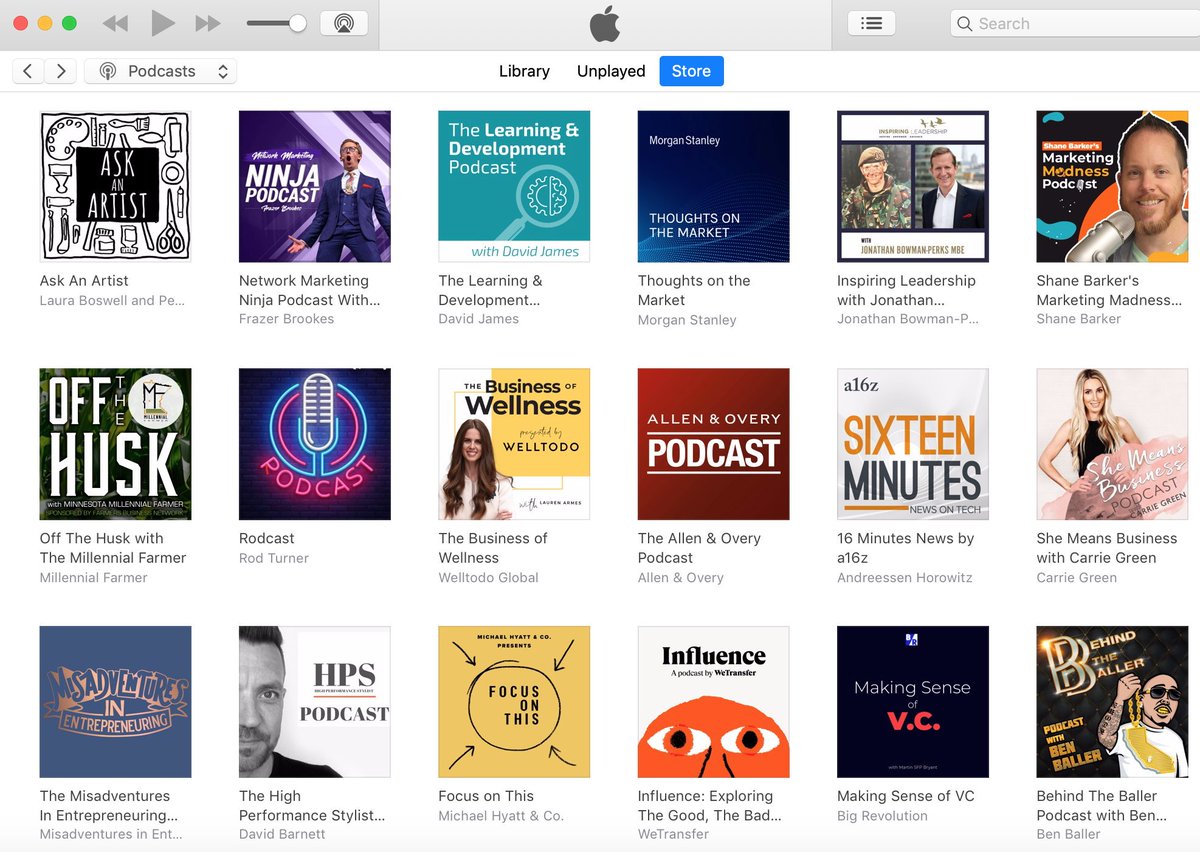
Task: Click 'Behind The Baller Podcast with Ben...' title
Action: coord(1102,806)
